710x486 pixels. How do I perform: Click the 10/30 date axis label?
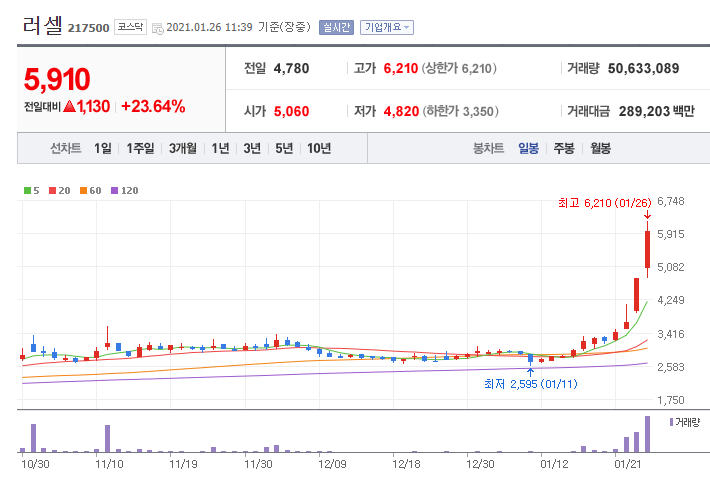tap(35, 464)
